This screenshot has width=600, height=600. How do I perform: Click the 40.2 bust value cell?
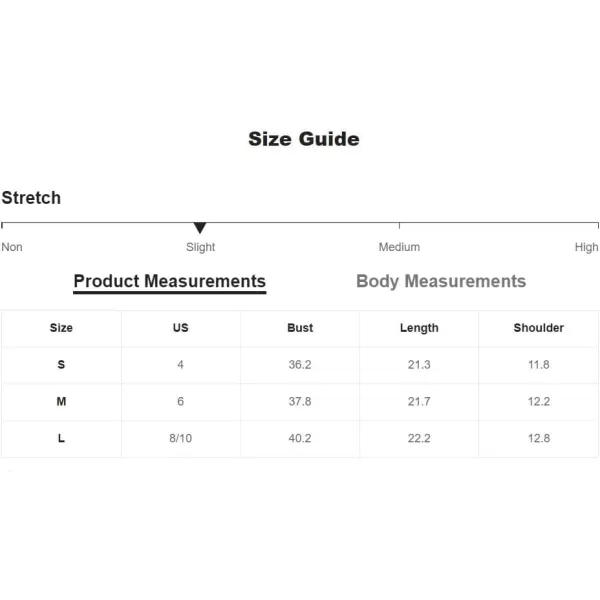[300, 438]
